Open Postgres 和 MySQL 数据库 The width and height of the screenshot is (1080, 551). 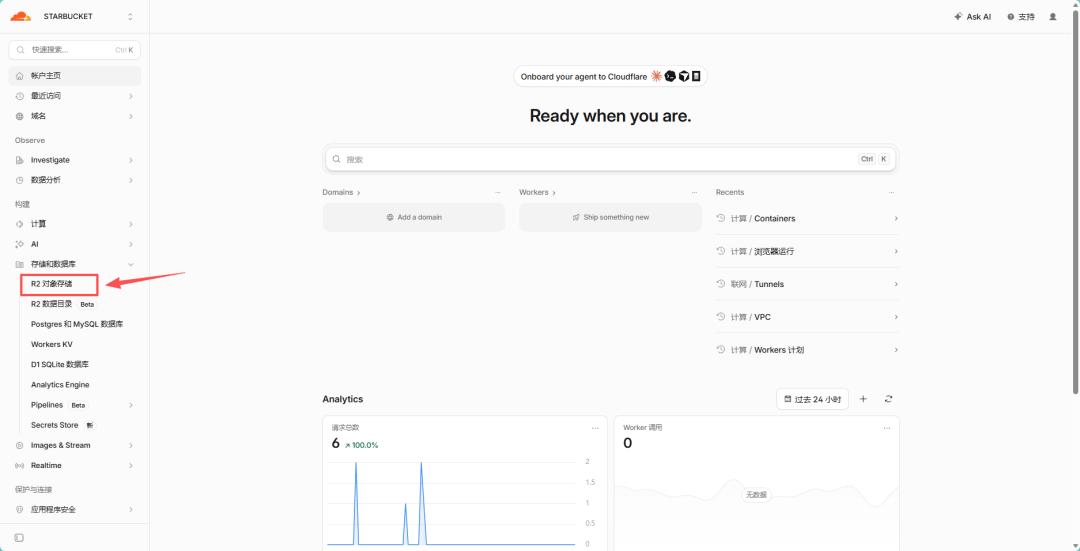tap(77, 324)
